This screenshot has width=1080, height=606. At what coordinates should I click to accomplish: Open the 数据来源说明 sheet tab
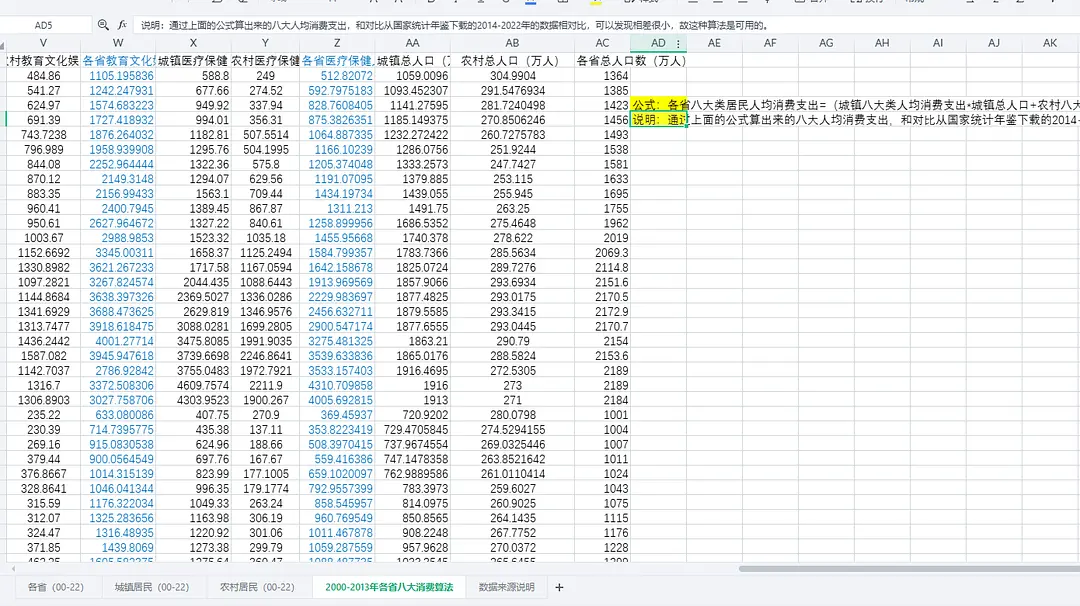coord(506,587)
